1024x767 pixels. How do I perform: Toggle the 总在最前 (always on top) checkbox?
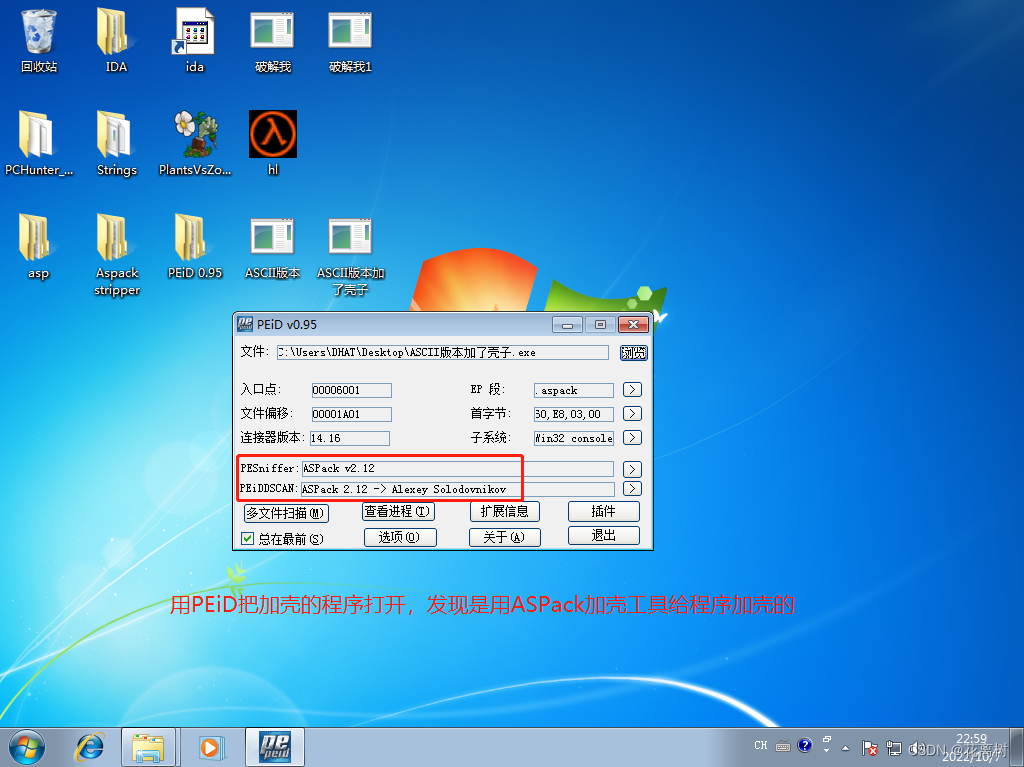[x=248, y=539]
